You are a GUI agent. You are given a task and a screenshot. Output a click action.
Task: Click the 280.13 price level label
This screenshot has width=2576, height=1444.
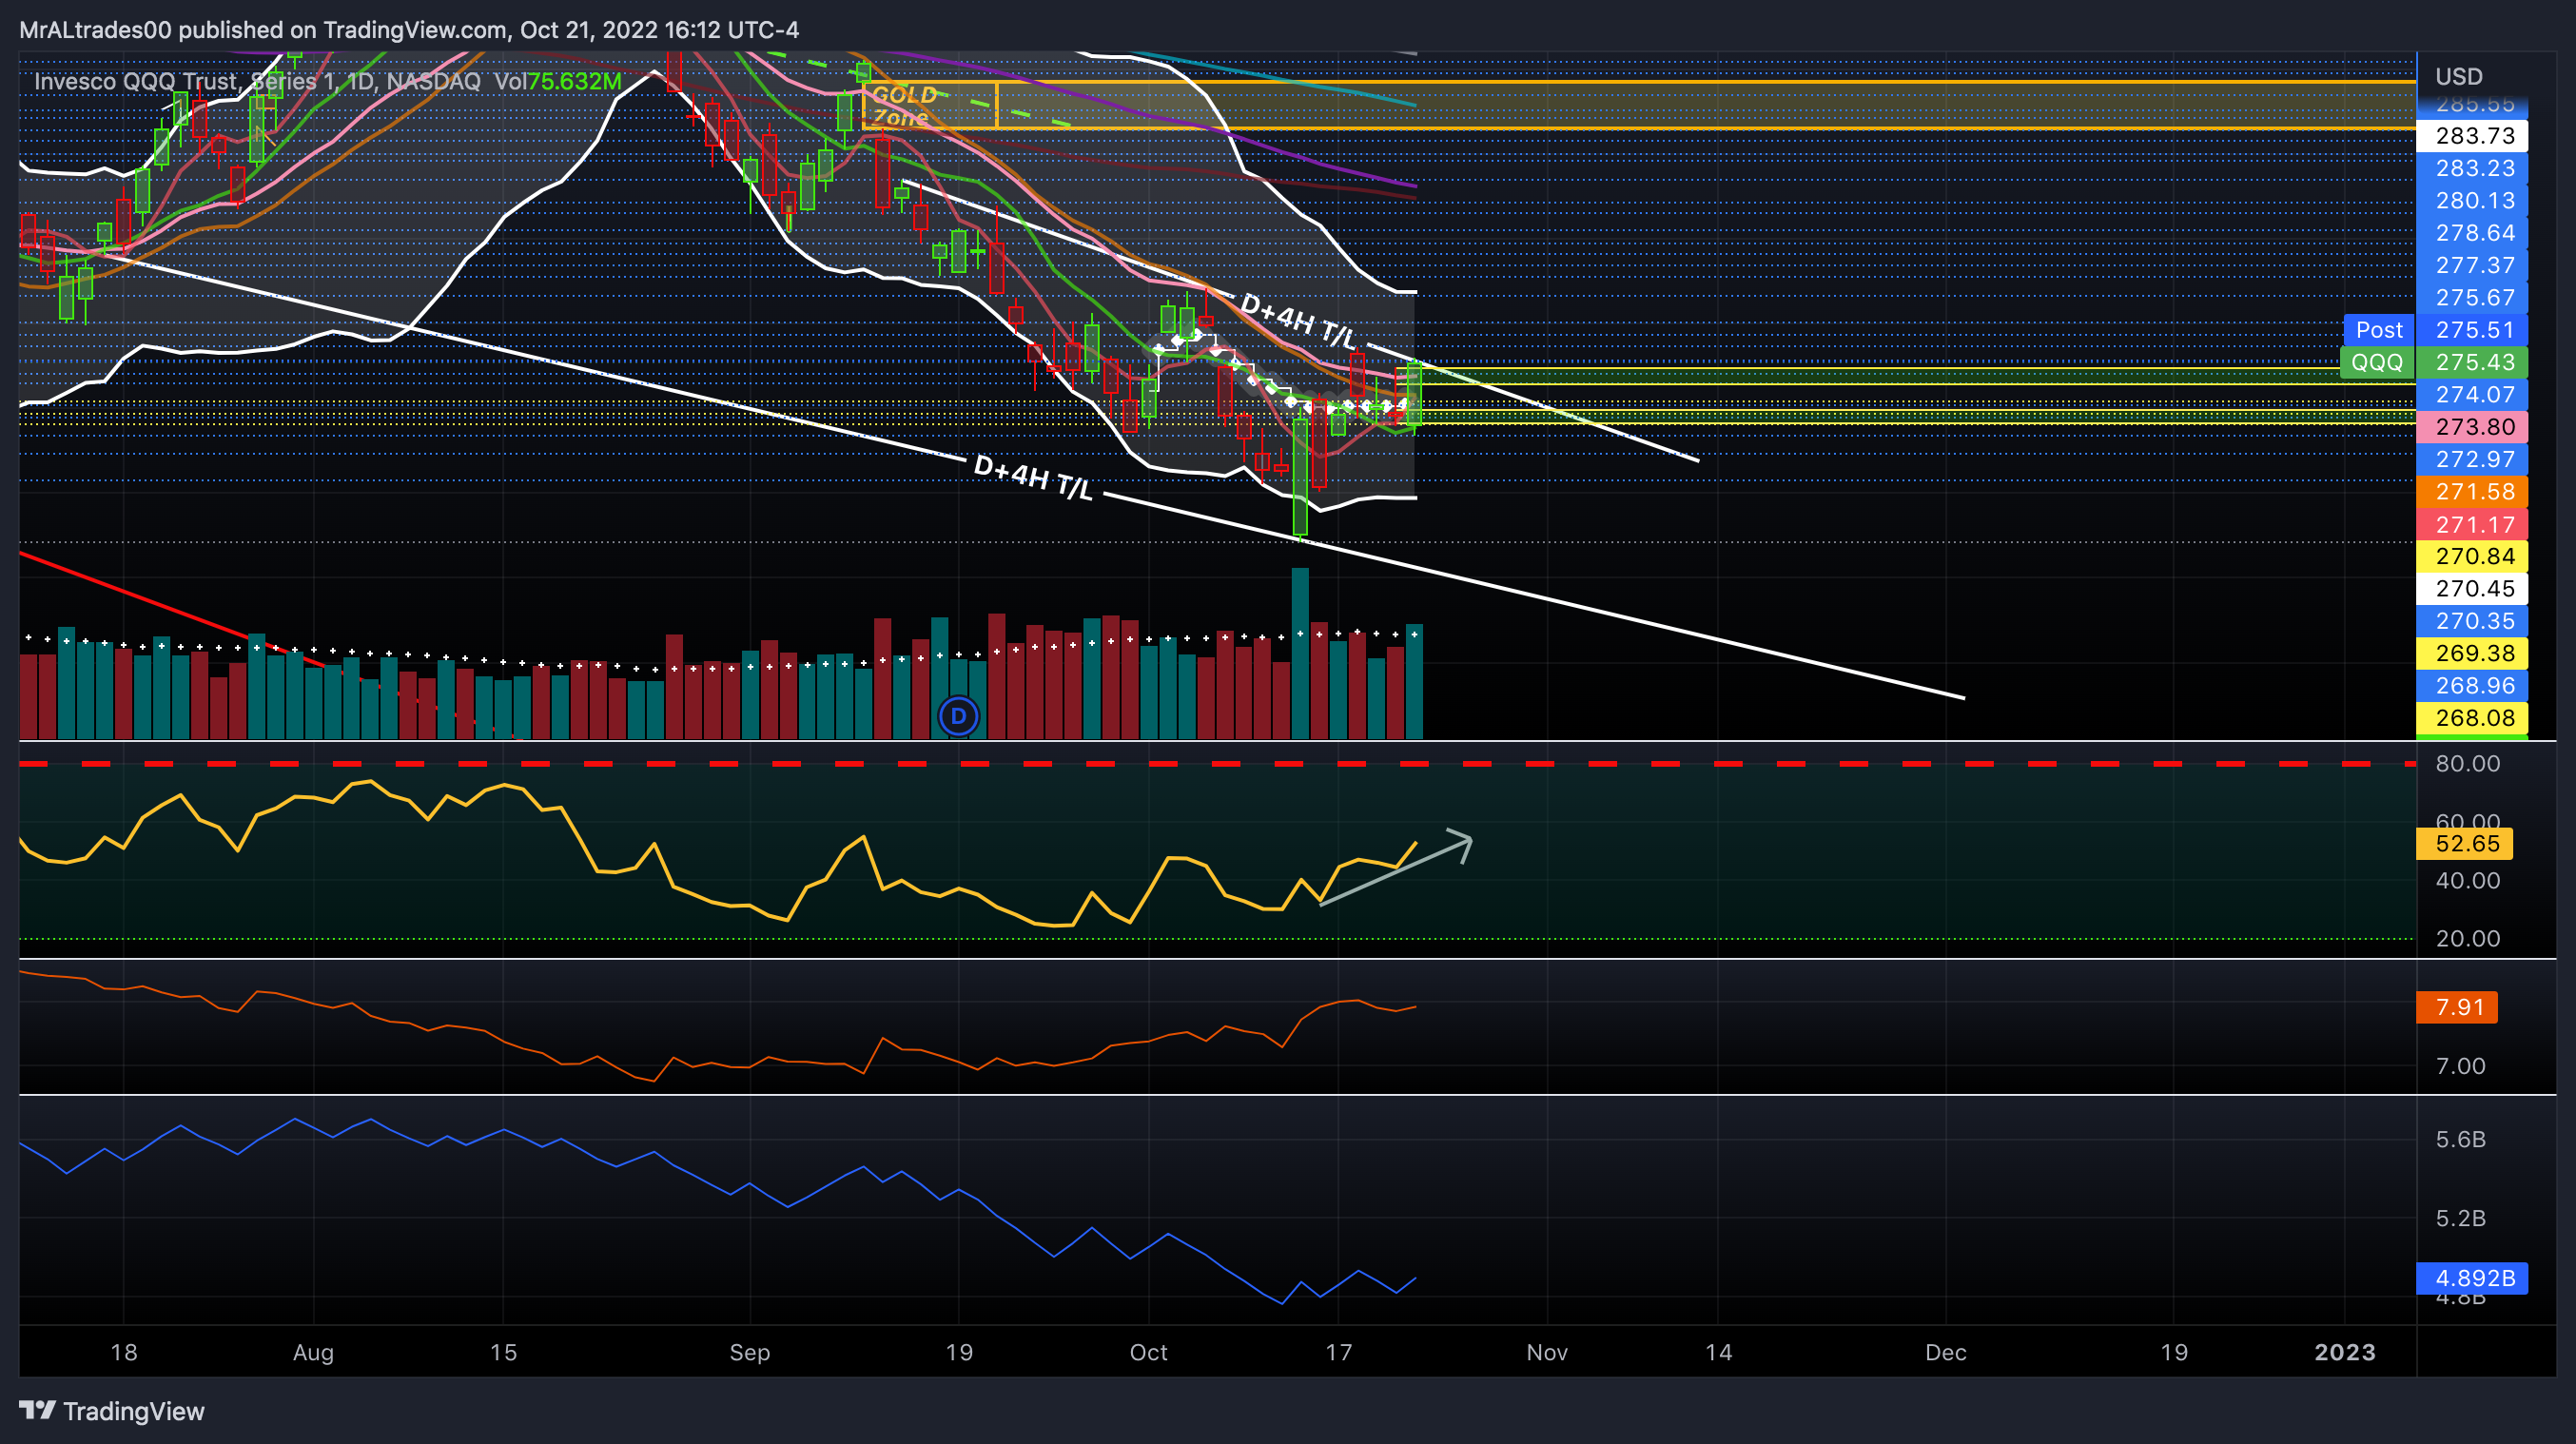click(x=2472, y=201)
